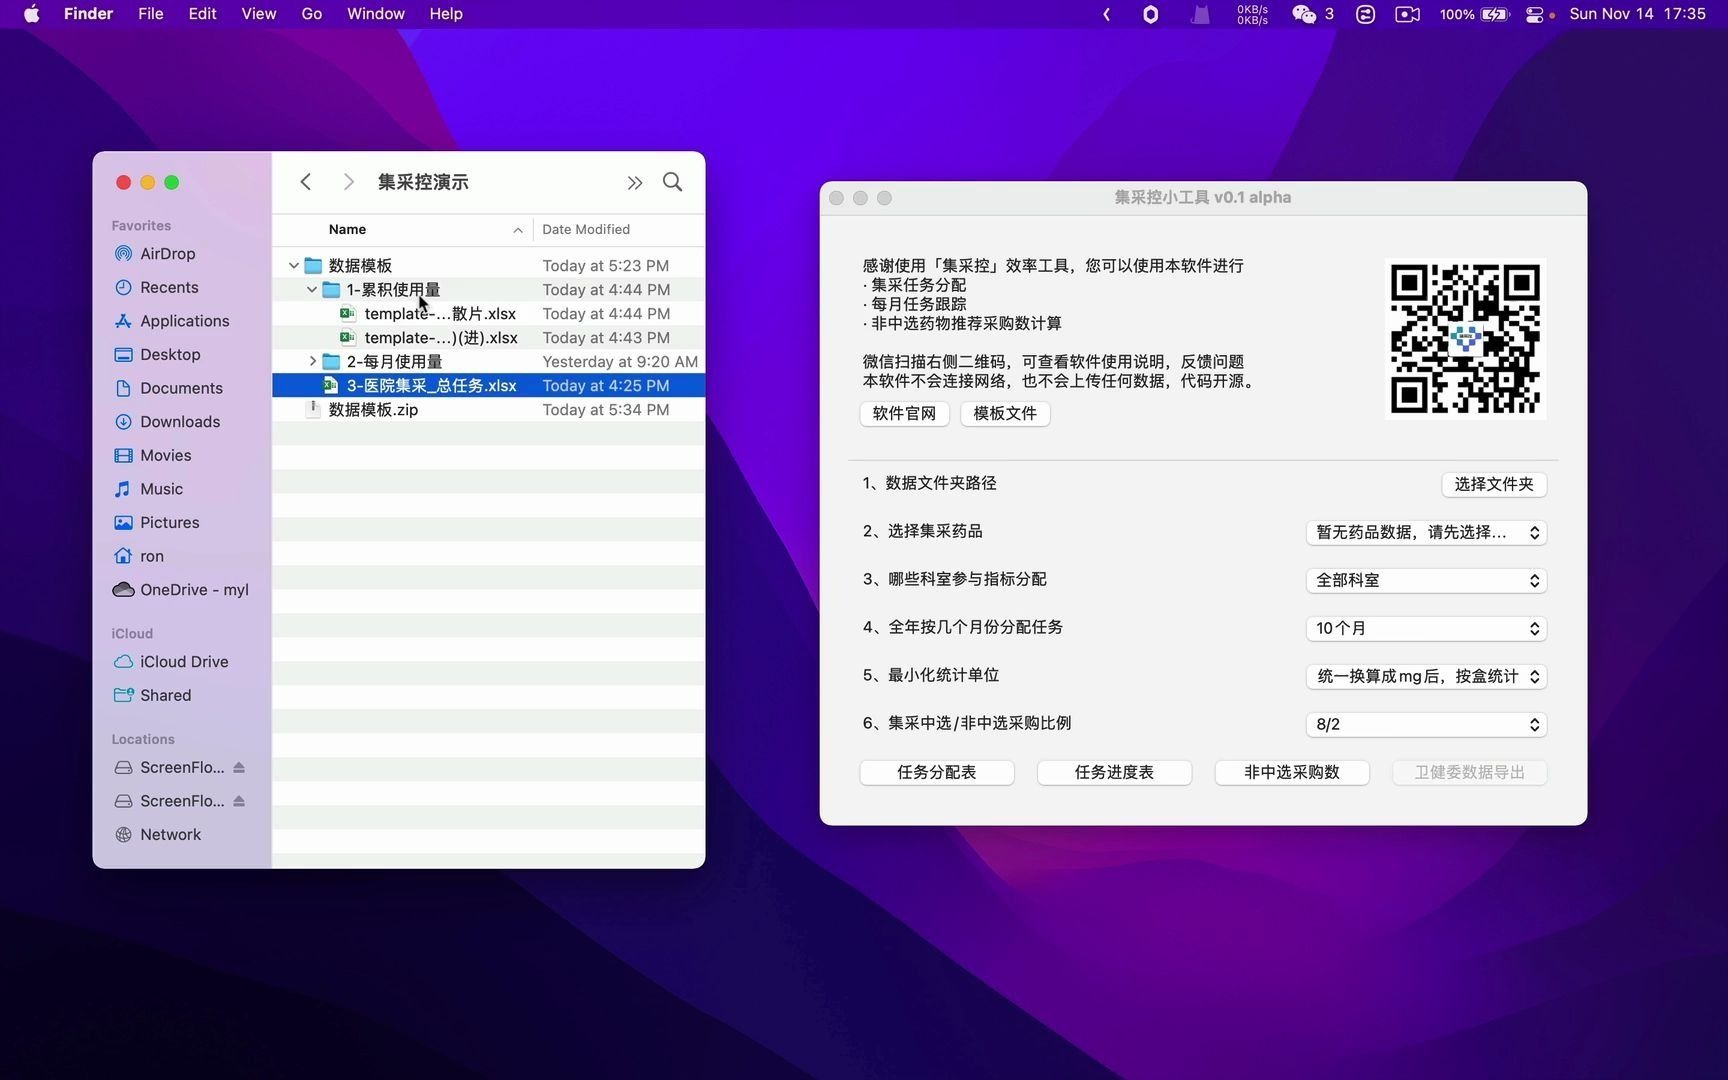This screenshot has width=1728, height=1080.
Task: Open 10个月 months dropdown
Action: click(x=1426, y=629)
